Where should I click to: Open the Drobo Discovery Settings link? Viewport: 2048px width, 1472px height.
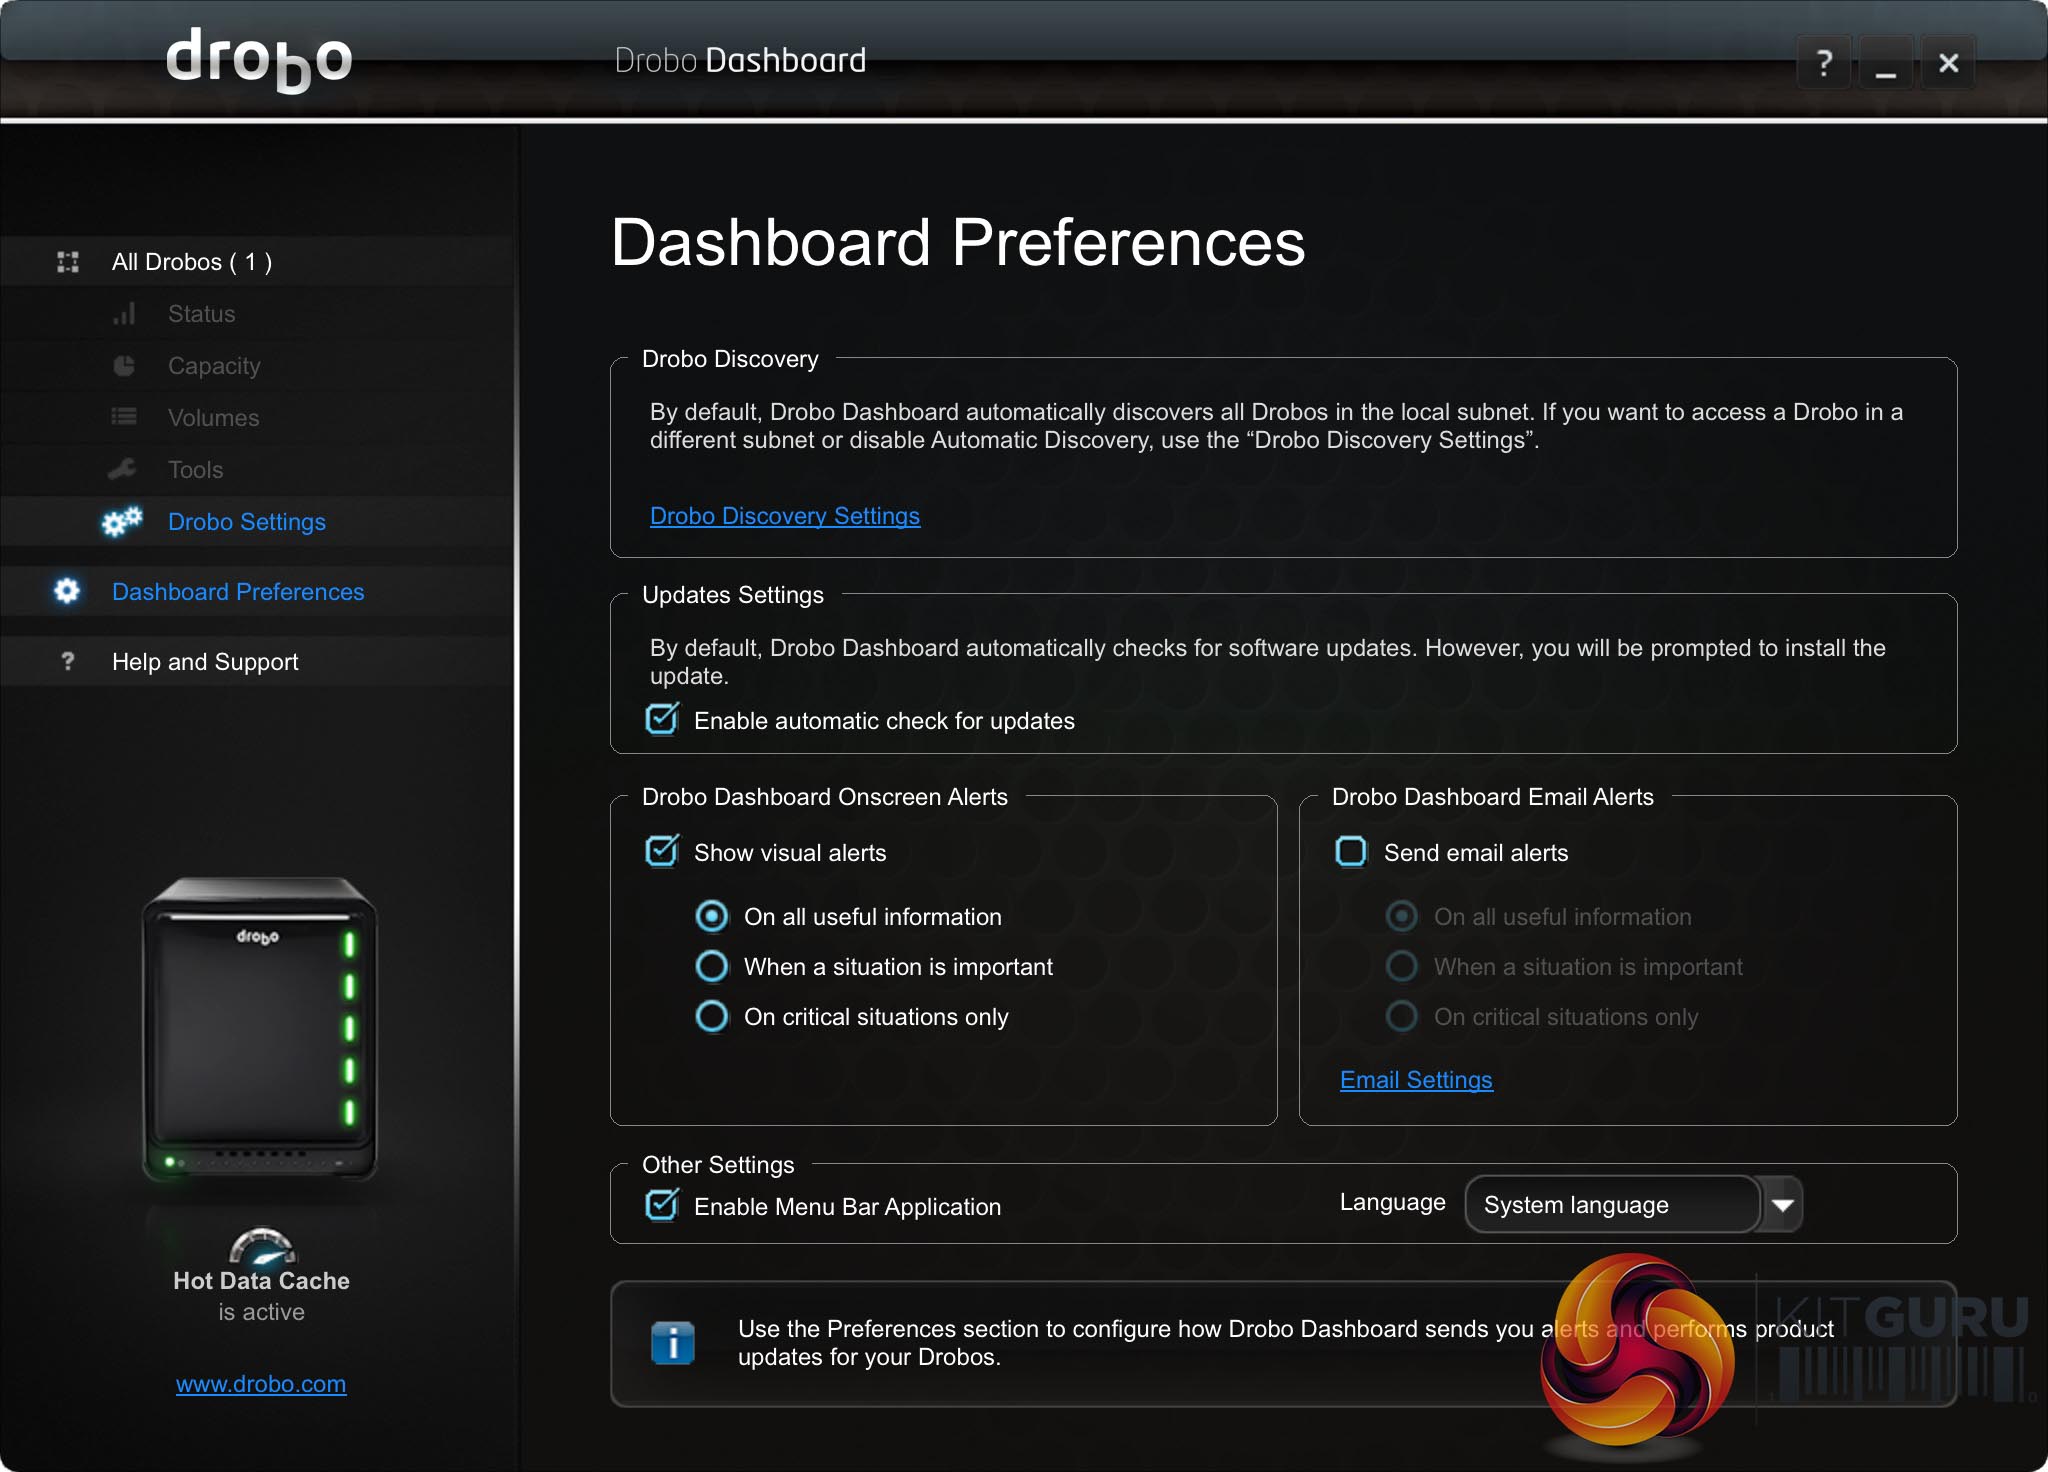pyautogui.click(x=784, y=516)
